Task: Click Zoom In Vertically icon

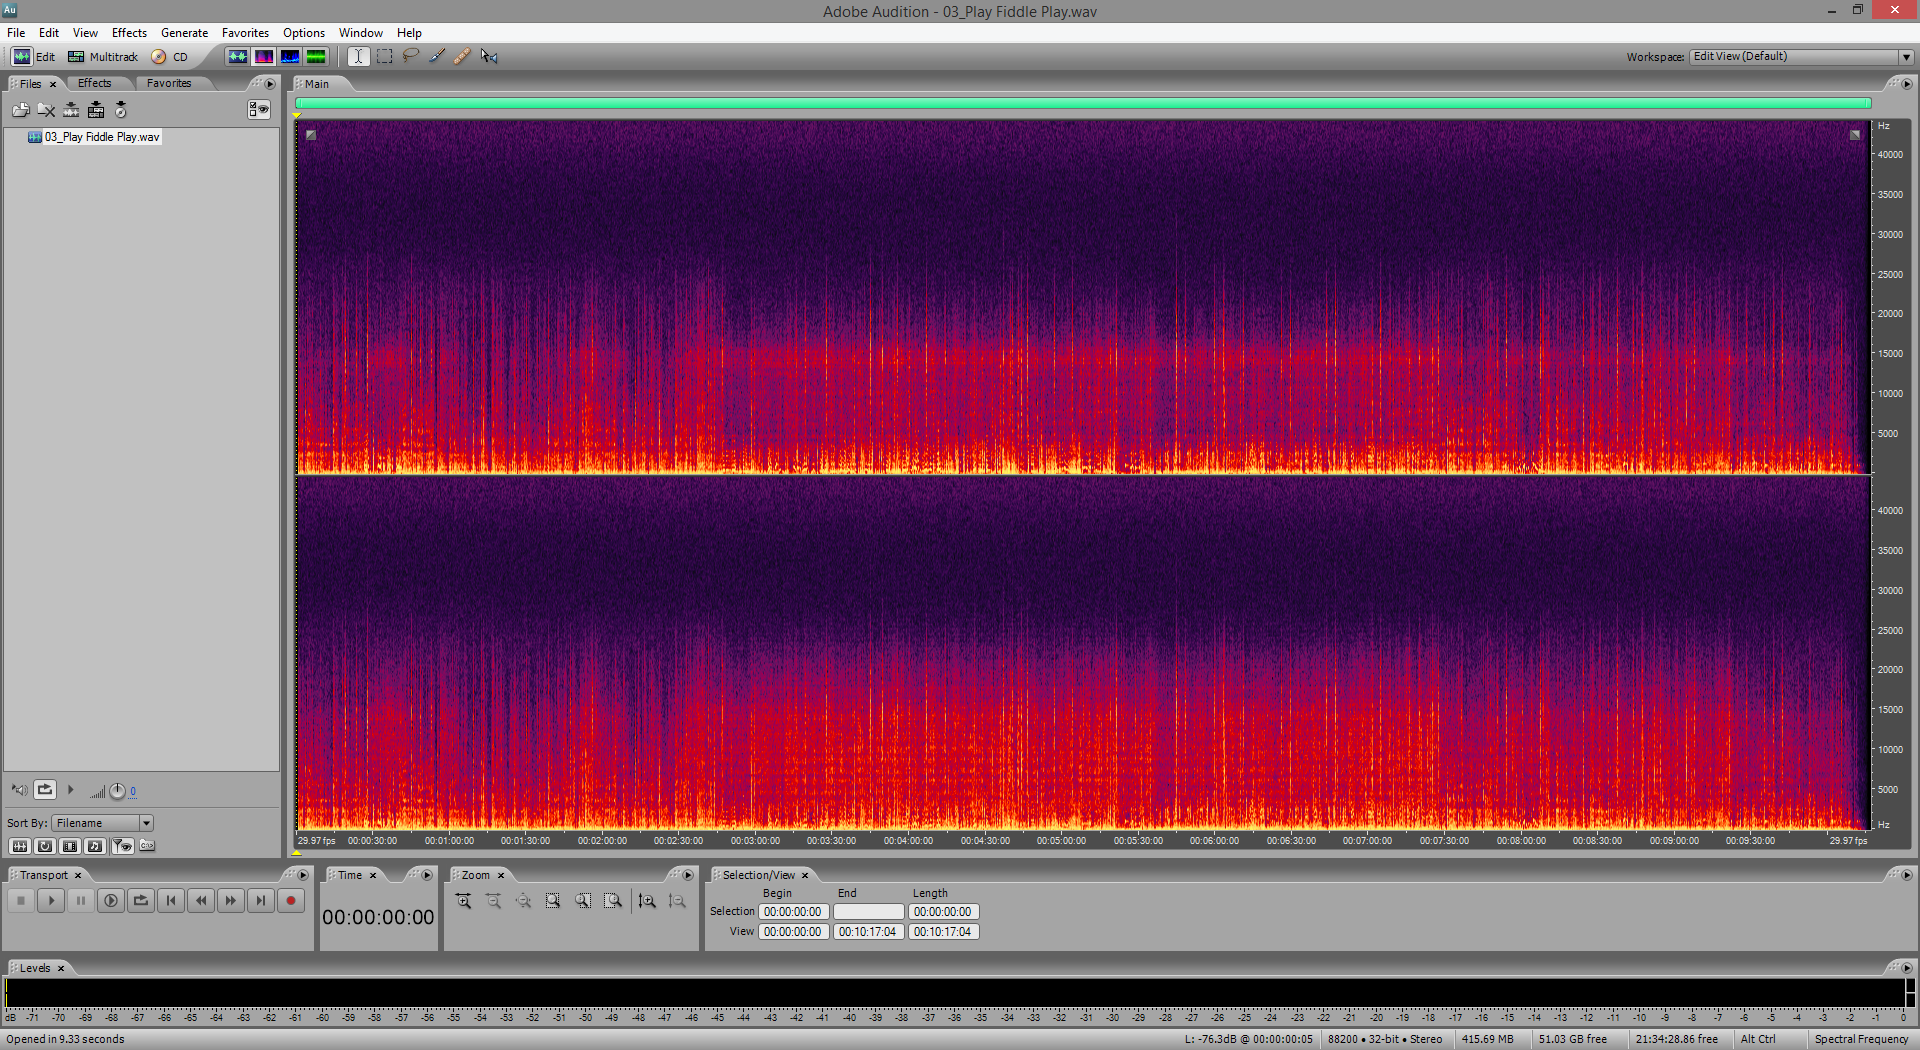Action: 647,901
